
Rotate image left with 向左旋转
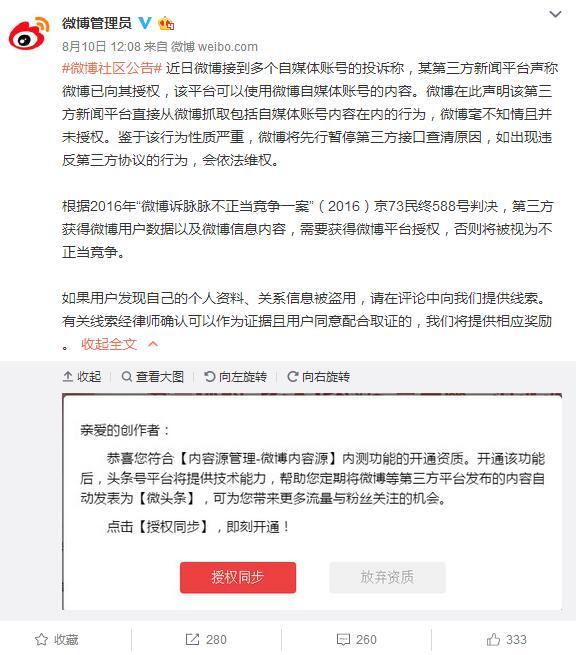click(x=236, y=376)
